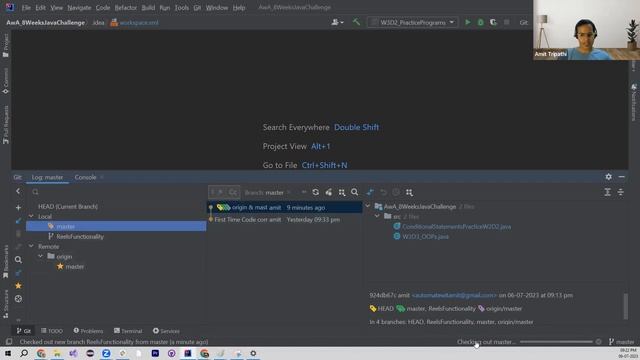Click the branch find magnifier in sidebar
Viewport: 640px width, 360px height.
18,260
